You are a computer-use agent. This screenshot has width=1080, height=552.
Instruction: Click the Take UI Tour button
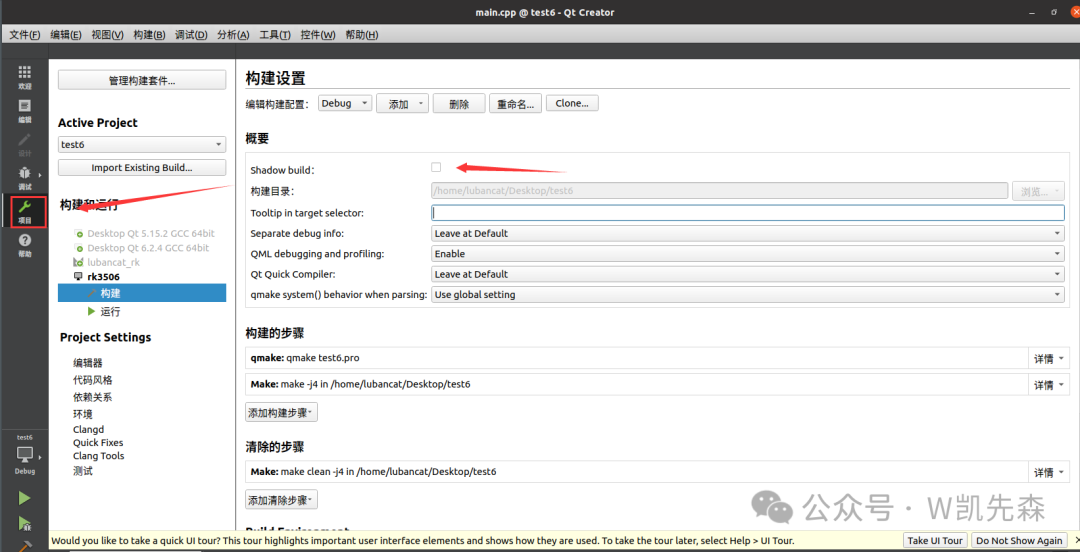click(x=935, y=541)
